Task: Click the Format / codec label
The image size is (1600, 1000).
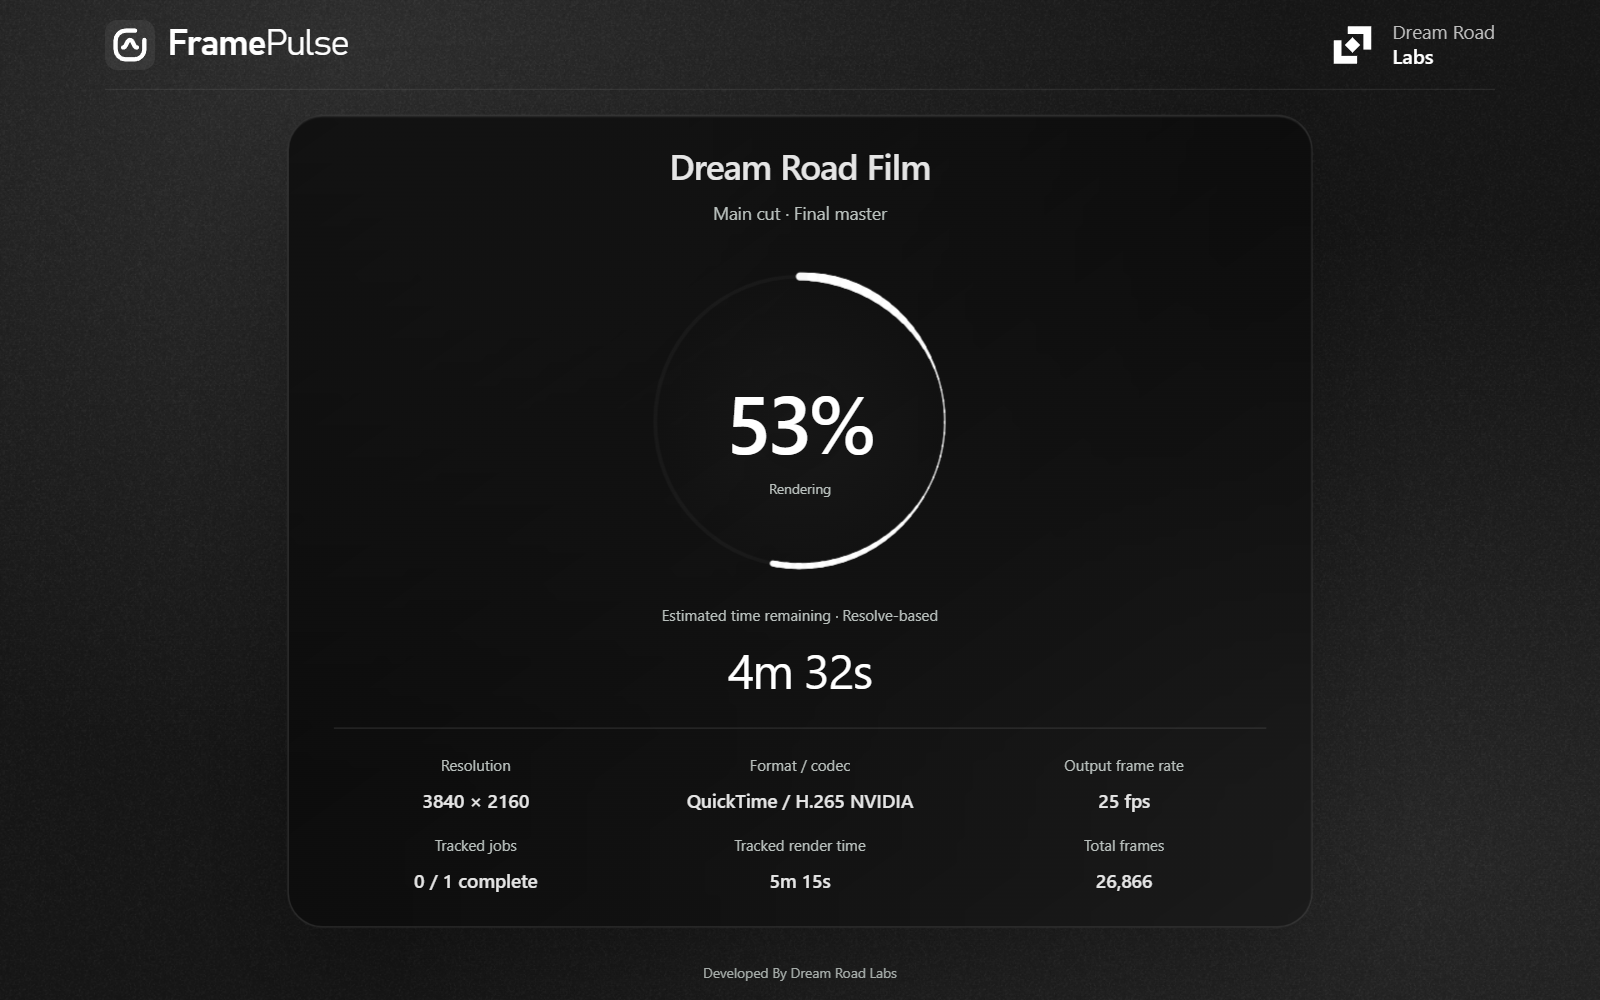Action: point(800,766)
